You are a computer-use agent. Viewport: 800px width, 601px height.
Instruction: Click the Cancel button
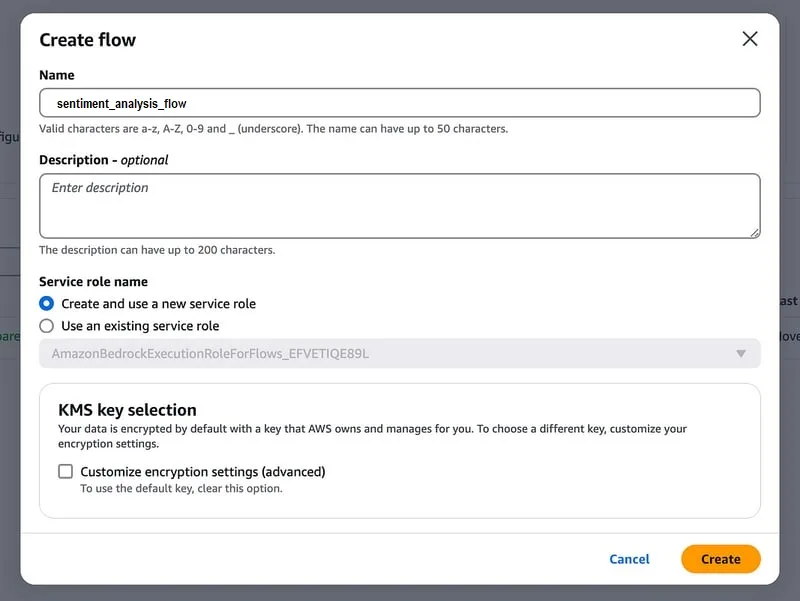629,559
